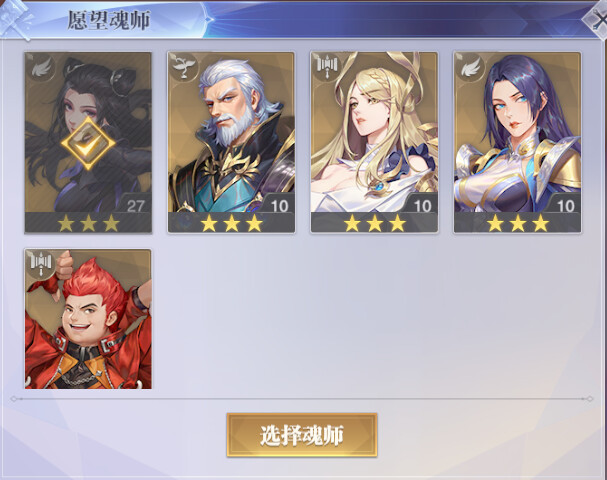Click the count 10 badge on blonde woman card
The image size is (607, 480).
tap(422, 206)
